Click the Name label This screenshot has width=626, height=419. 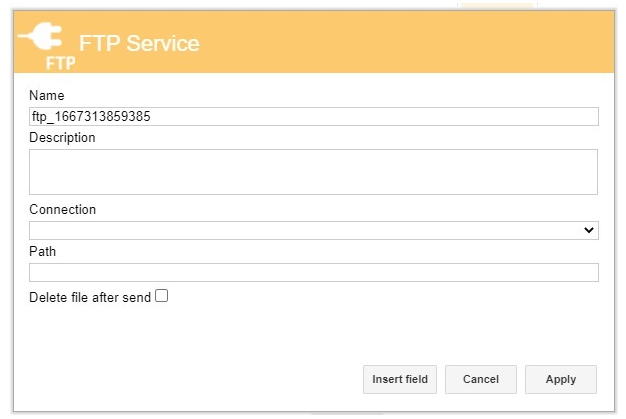(x=47, y=95)
